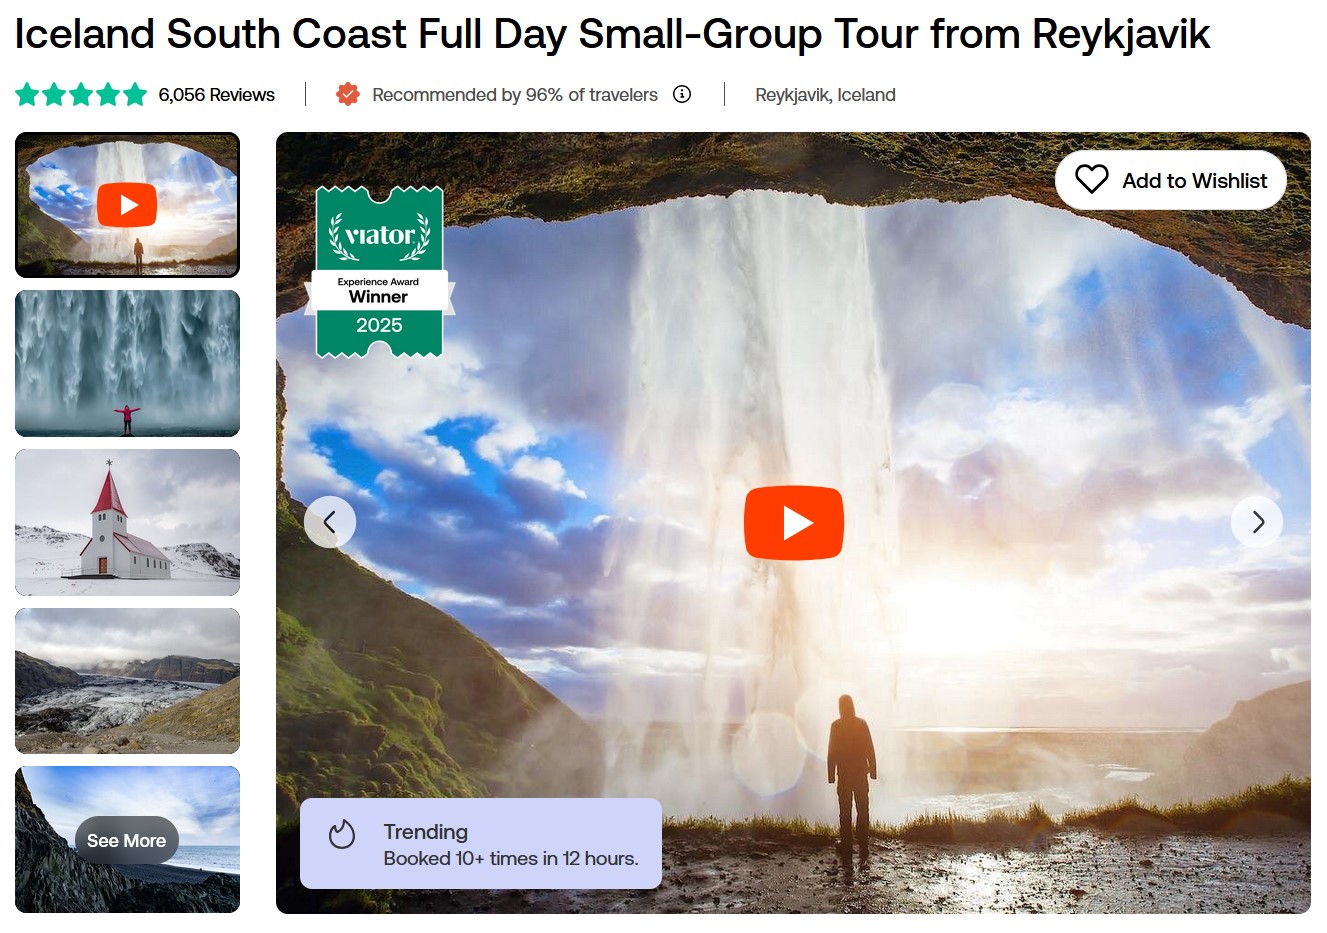Screen dimensions: 1327x933
Task: Click the previous image arrow
Action: click(x=330, y=522)
